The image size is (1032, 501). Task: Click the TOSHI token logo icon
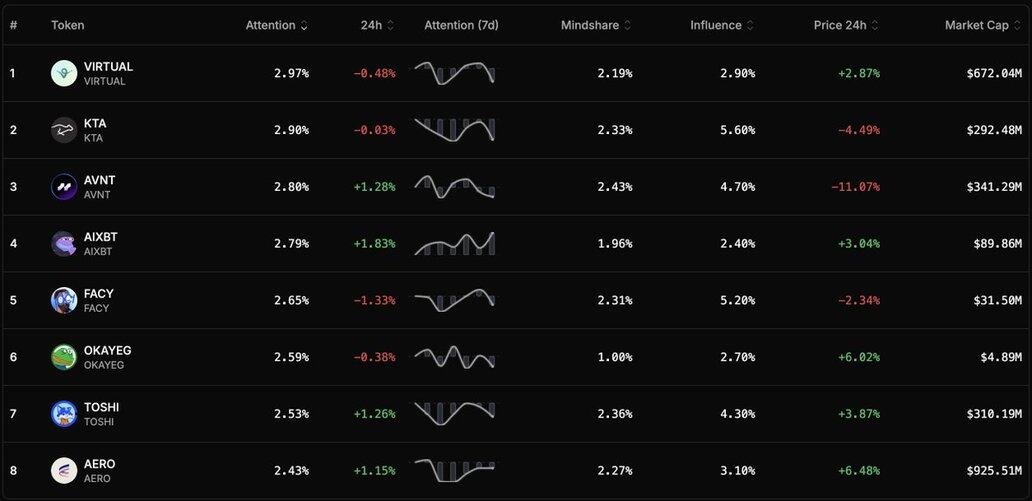coord(64,414)
